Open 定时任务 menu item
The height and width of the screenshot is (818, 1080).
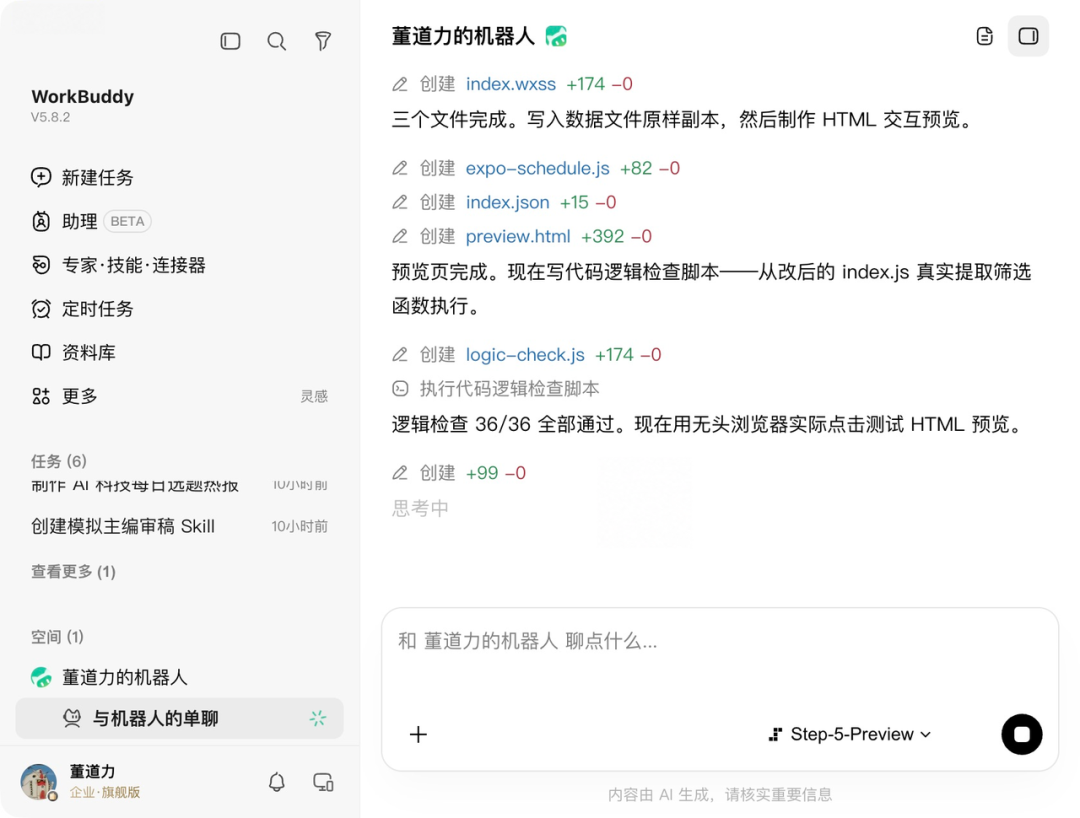point(179,308)
